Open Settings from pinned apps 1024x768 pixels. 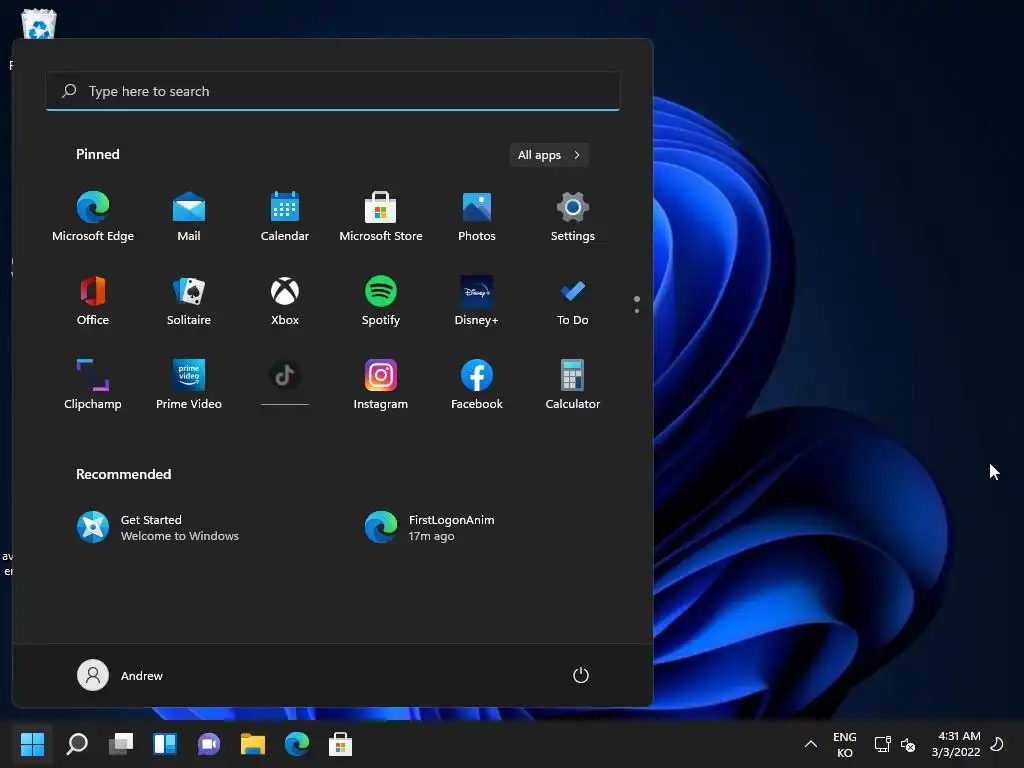tap(573, 217)
